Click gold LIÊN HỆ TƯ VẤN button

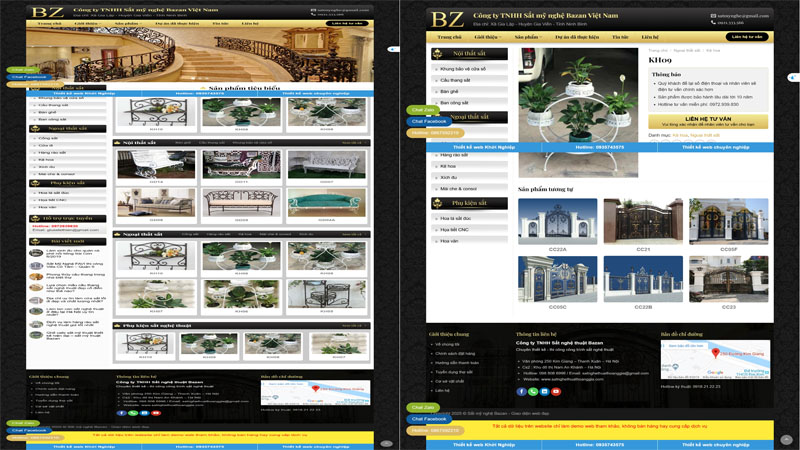pyautogui.click(x=708, y=121)
